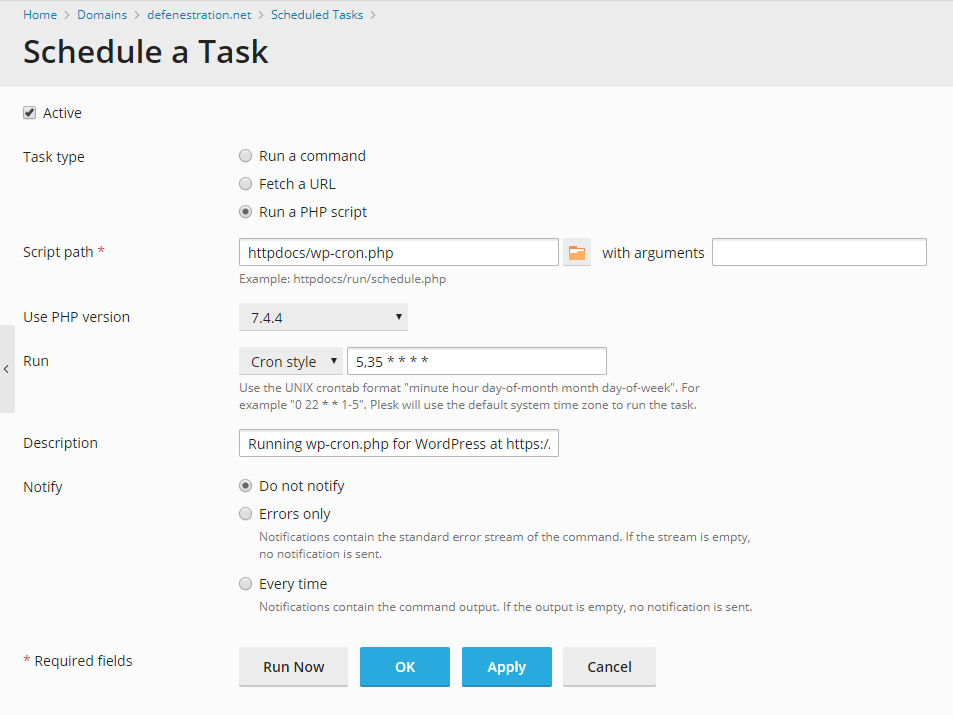
Task: Confirm with the OK button
Action: pos(405,667)
